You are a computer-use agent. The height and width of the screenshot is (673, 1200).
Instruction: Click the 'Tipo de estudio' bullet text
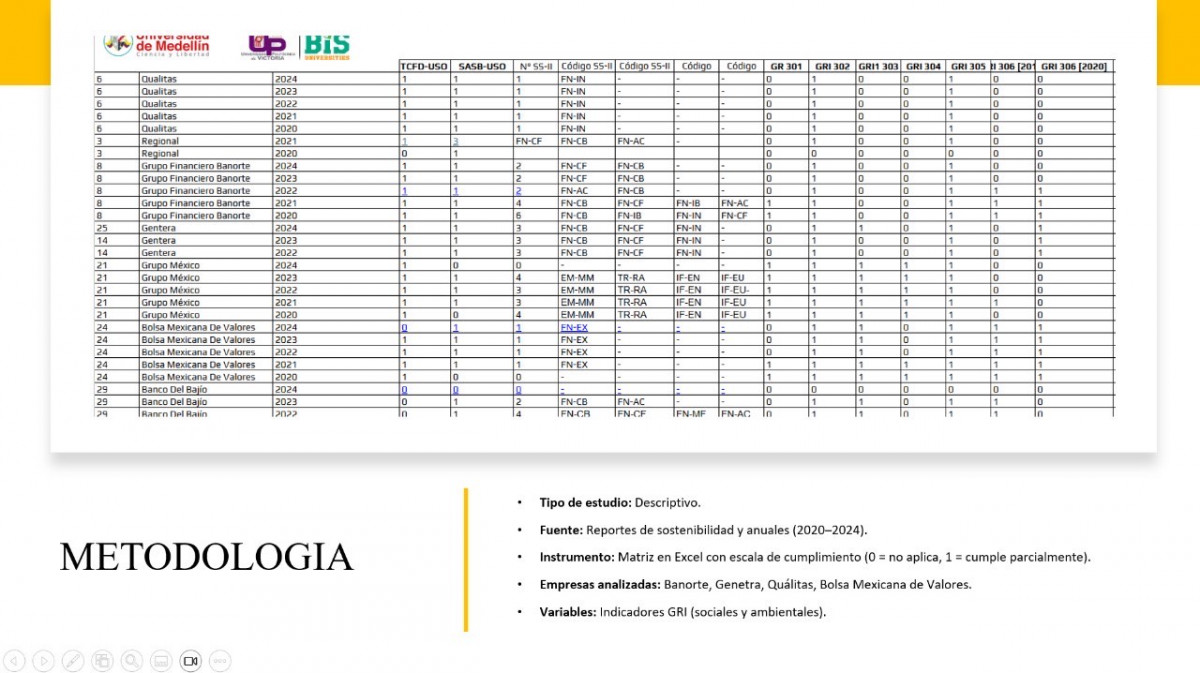(x=619, y=502)
